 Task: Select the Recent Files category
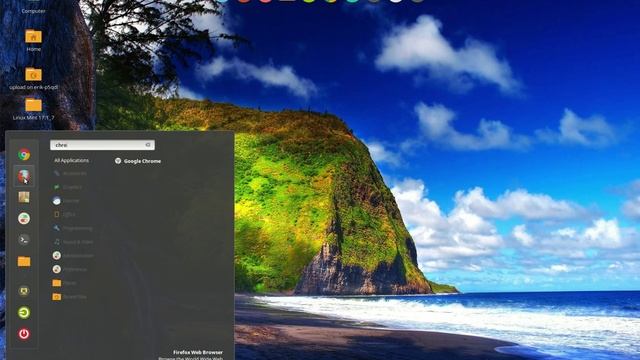click(69, 297)
